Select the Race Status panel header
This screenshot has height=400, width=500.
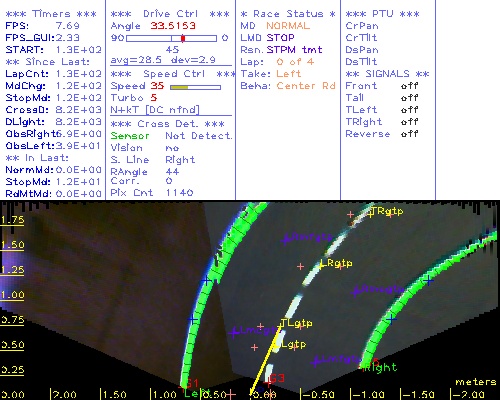point(288,14)
